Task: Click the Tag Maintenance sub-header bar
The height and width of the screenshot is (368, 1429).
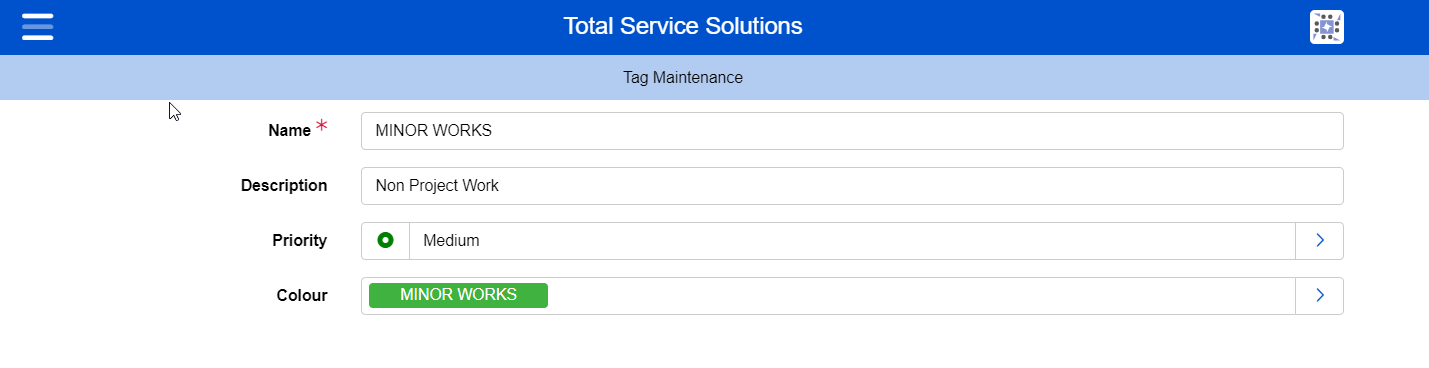Action: click(x=714, y=77)
